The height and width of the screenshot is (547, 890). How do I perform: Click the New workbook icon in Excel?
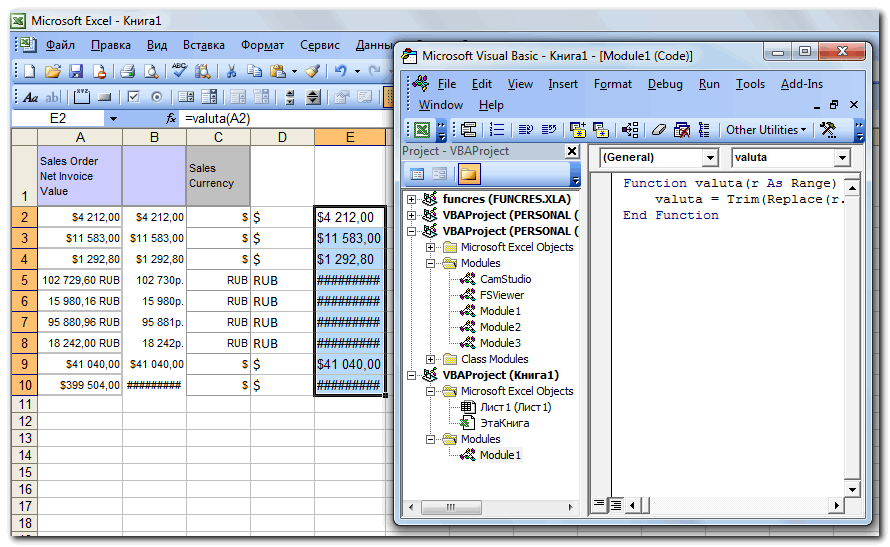tap(29, 71)
